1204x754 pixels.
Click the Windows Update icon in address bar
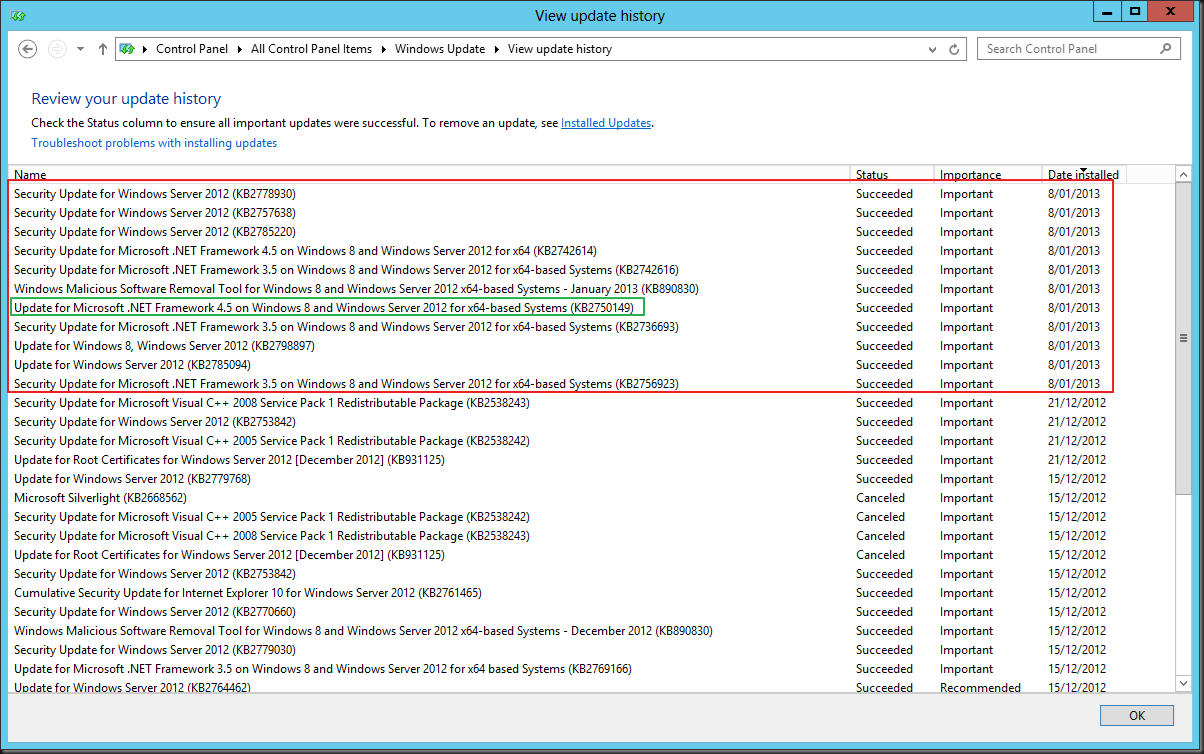(x=128, y=49)
